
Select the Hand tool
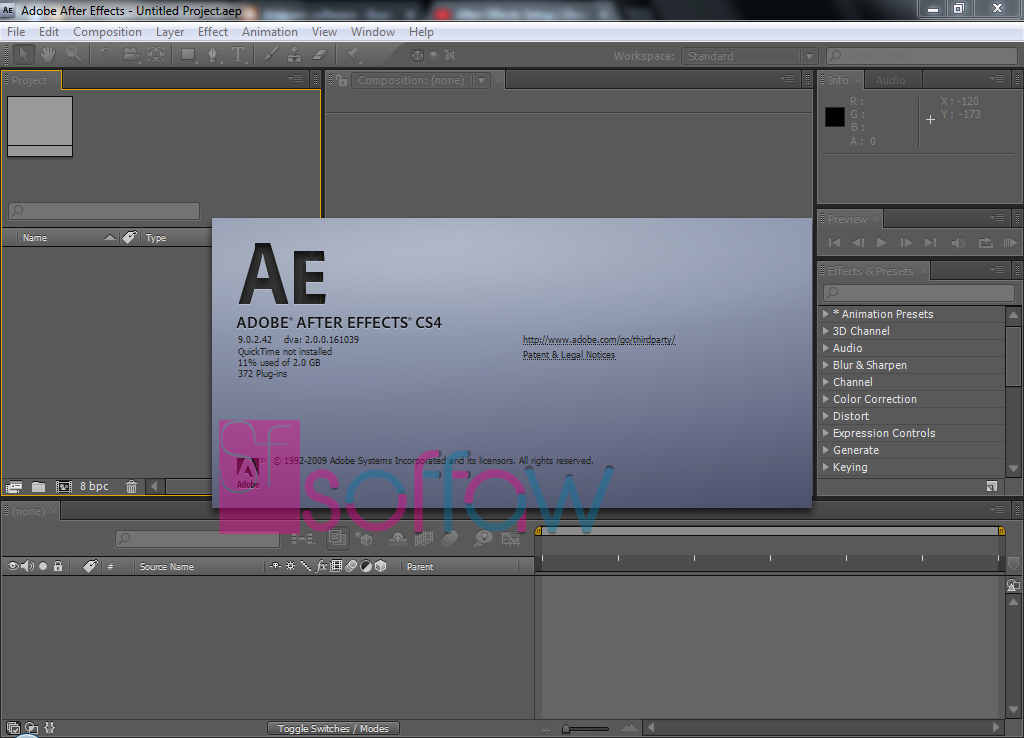48,55
